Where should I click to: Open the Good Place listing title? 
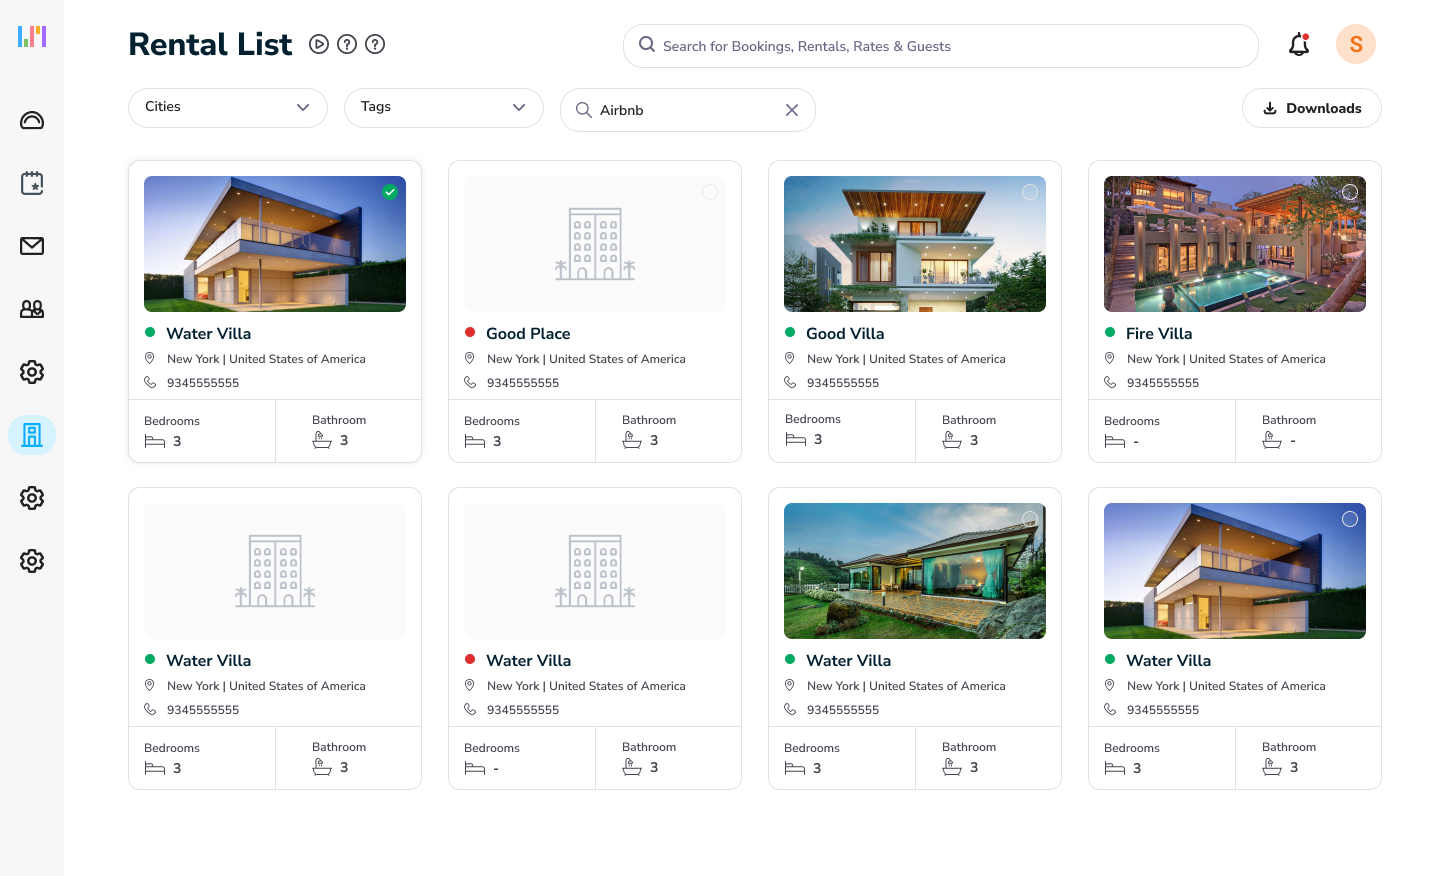pyautogui.click(x=528, y=334)
